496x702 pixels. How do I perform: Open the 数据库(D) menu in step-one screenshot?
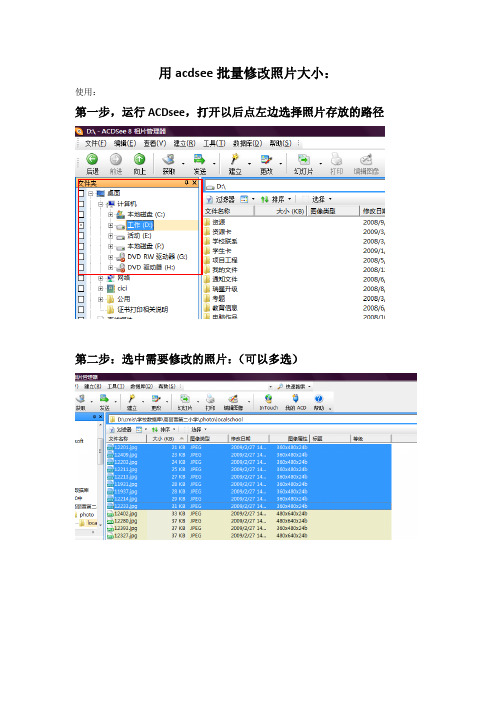[247, 143]
